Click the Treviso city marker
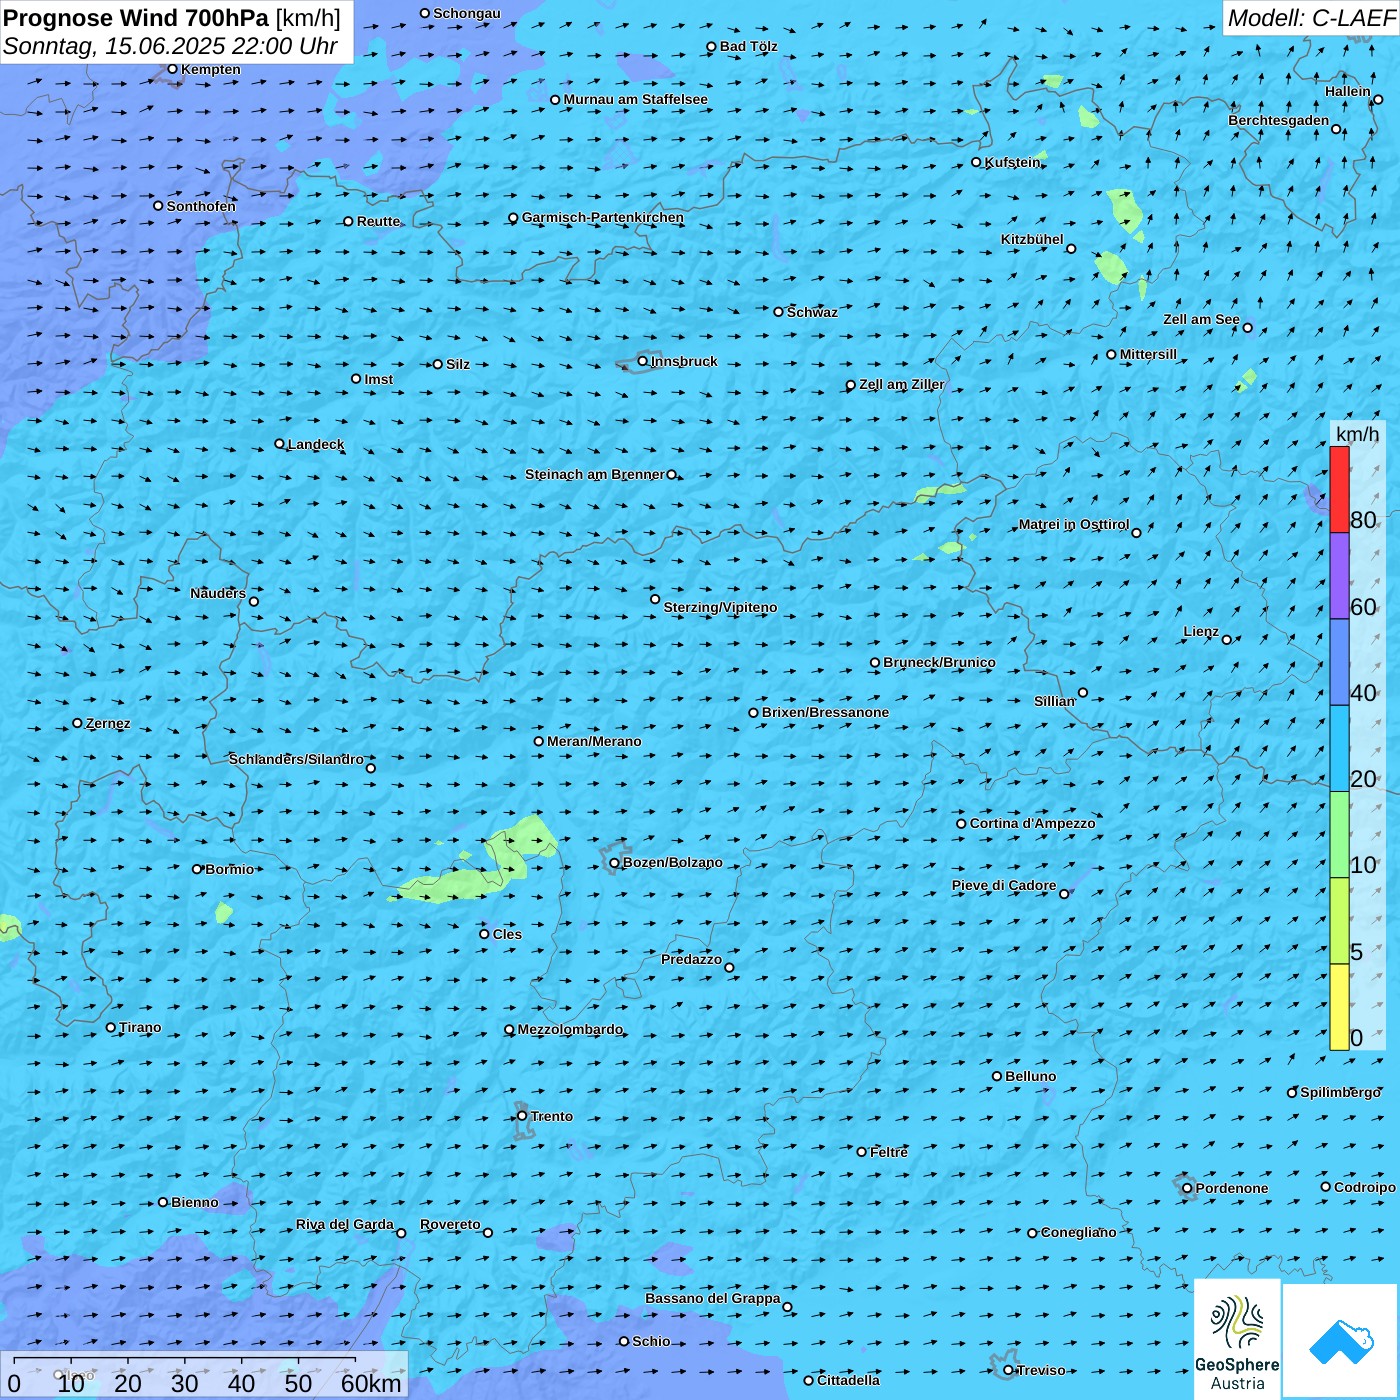This screenshot has width=1400, height=1400. click(x=1008, y=1370)
